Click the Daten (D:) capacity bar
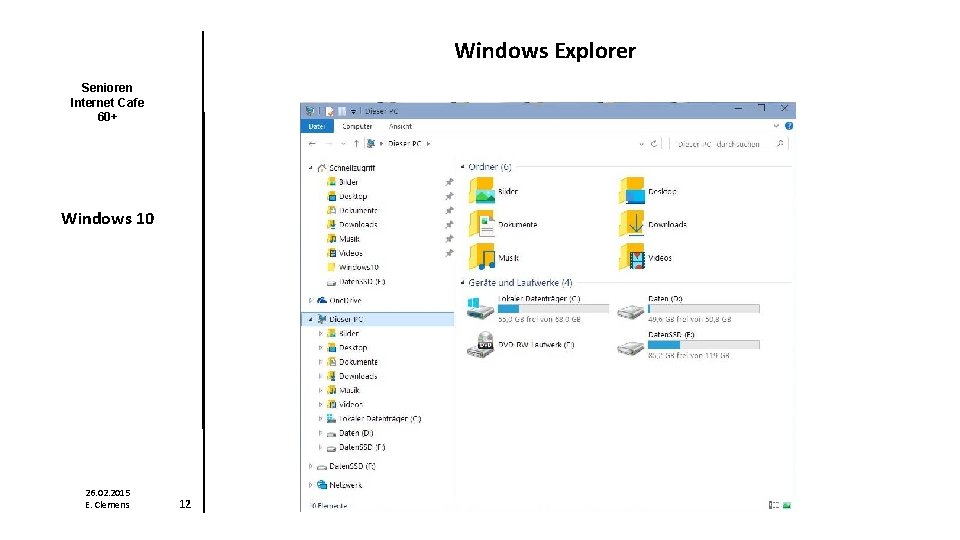This screenshot has width=960, height=540. tap(703, 309)
